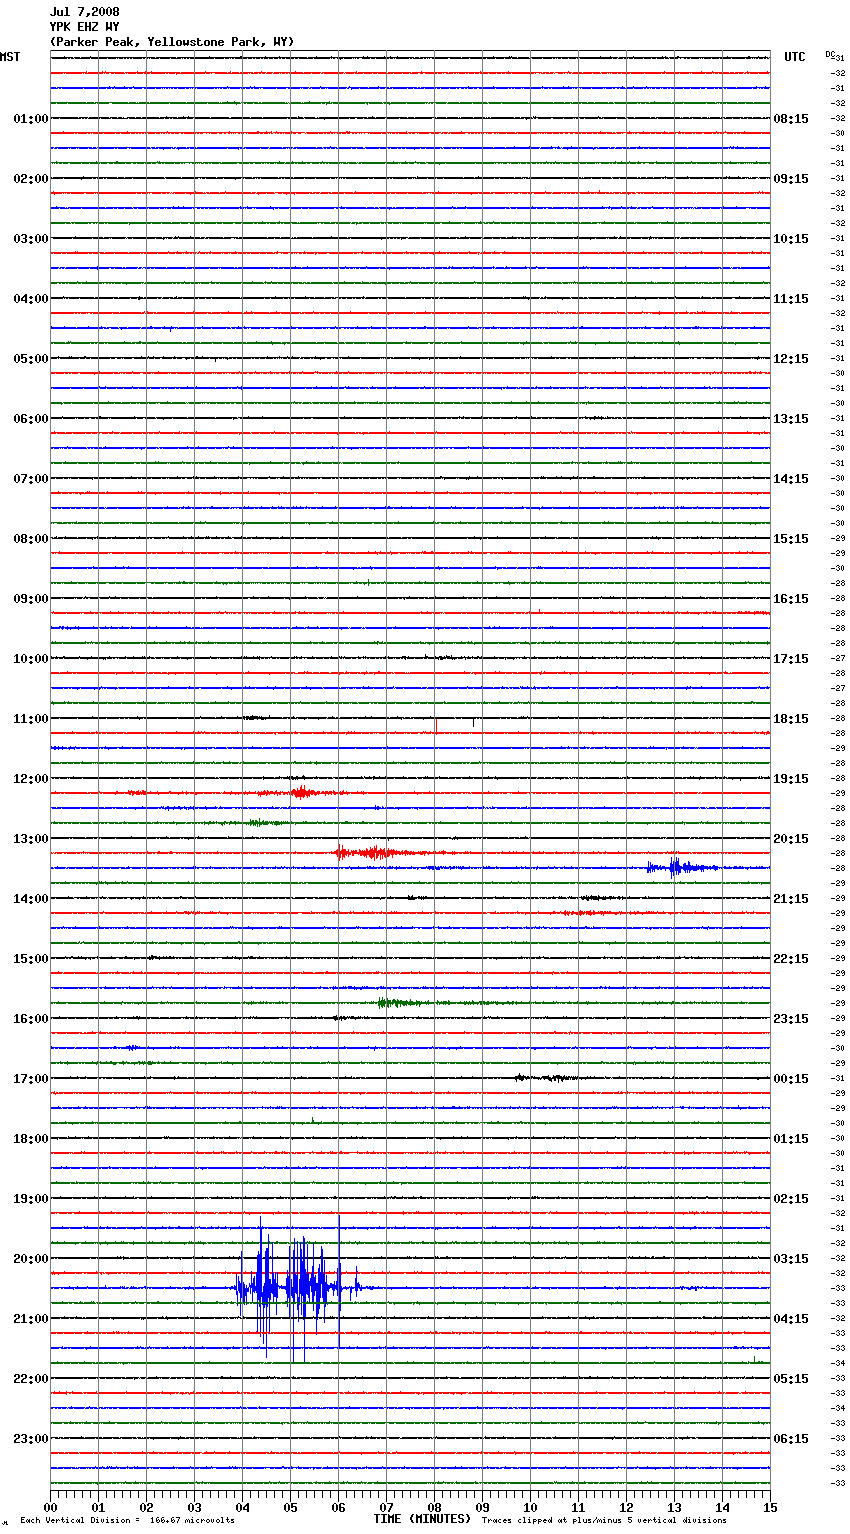850x1534 pixels.
Task: Click minute tick label 15 on bottom axis
Action: coord(770,1507)
